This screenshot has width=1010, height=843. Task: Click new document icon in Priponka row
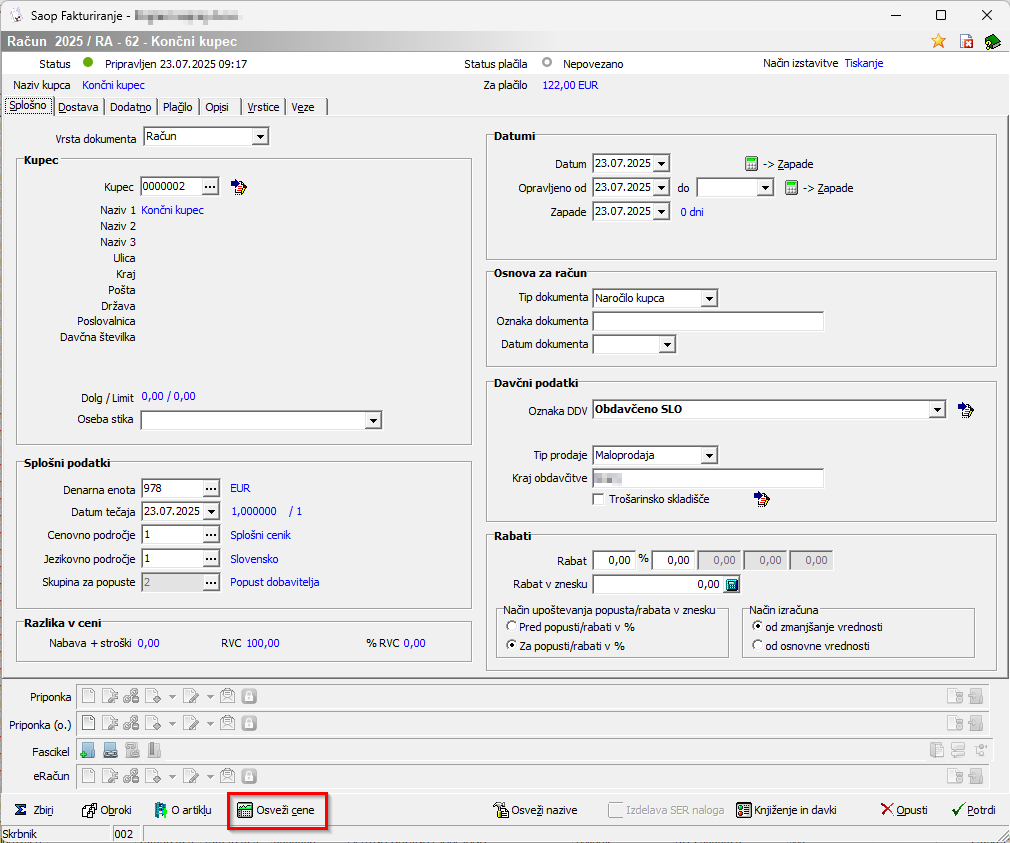[88, 696]
